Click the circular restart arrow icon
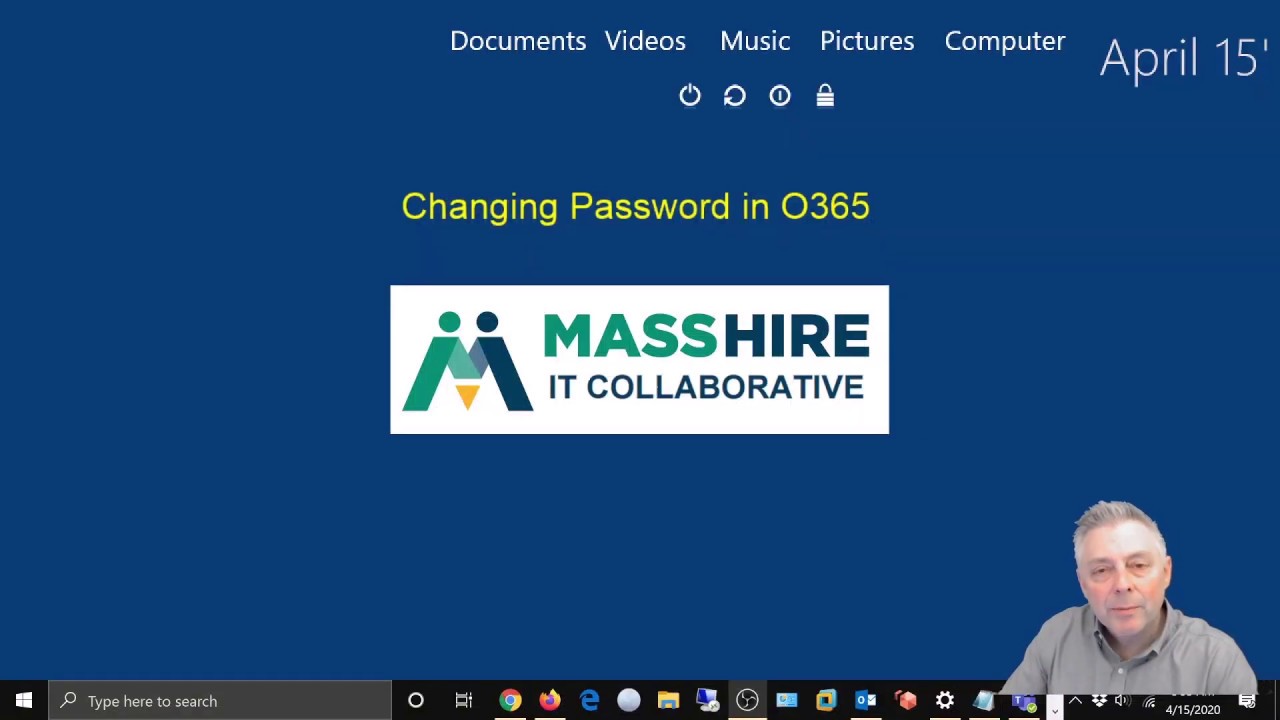Screen dimensions: 1280x720 tap(735, 95)
